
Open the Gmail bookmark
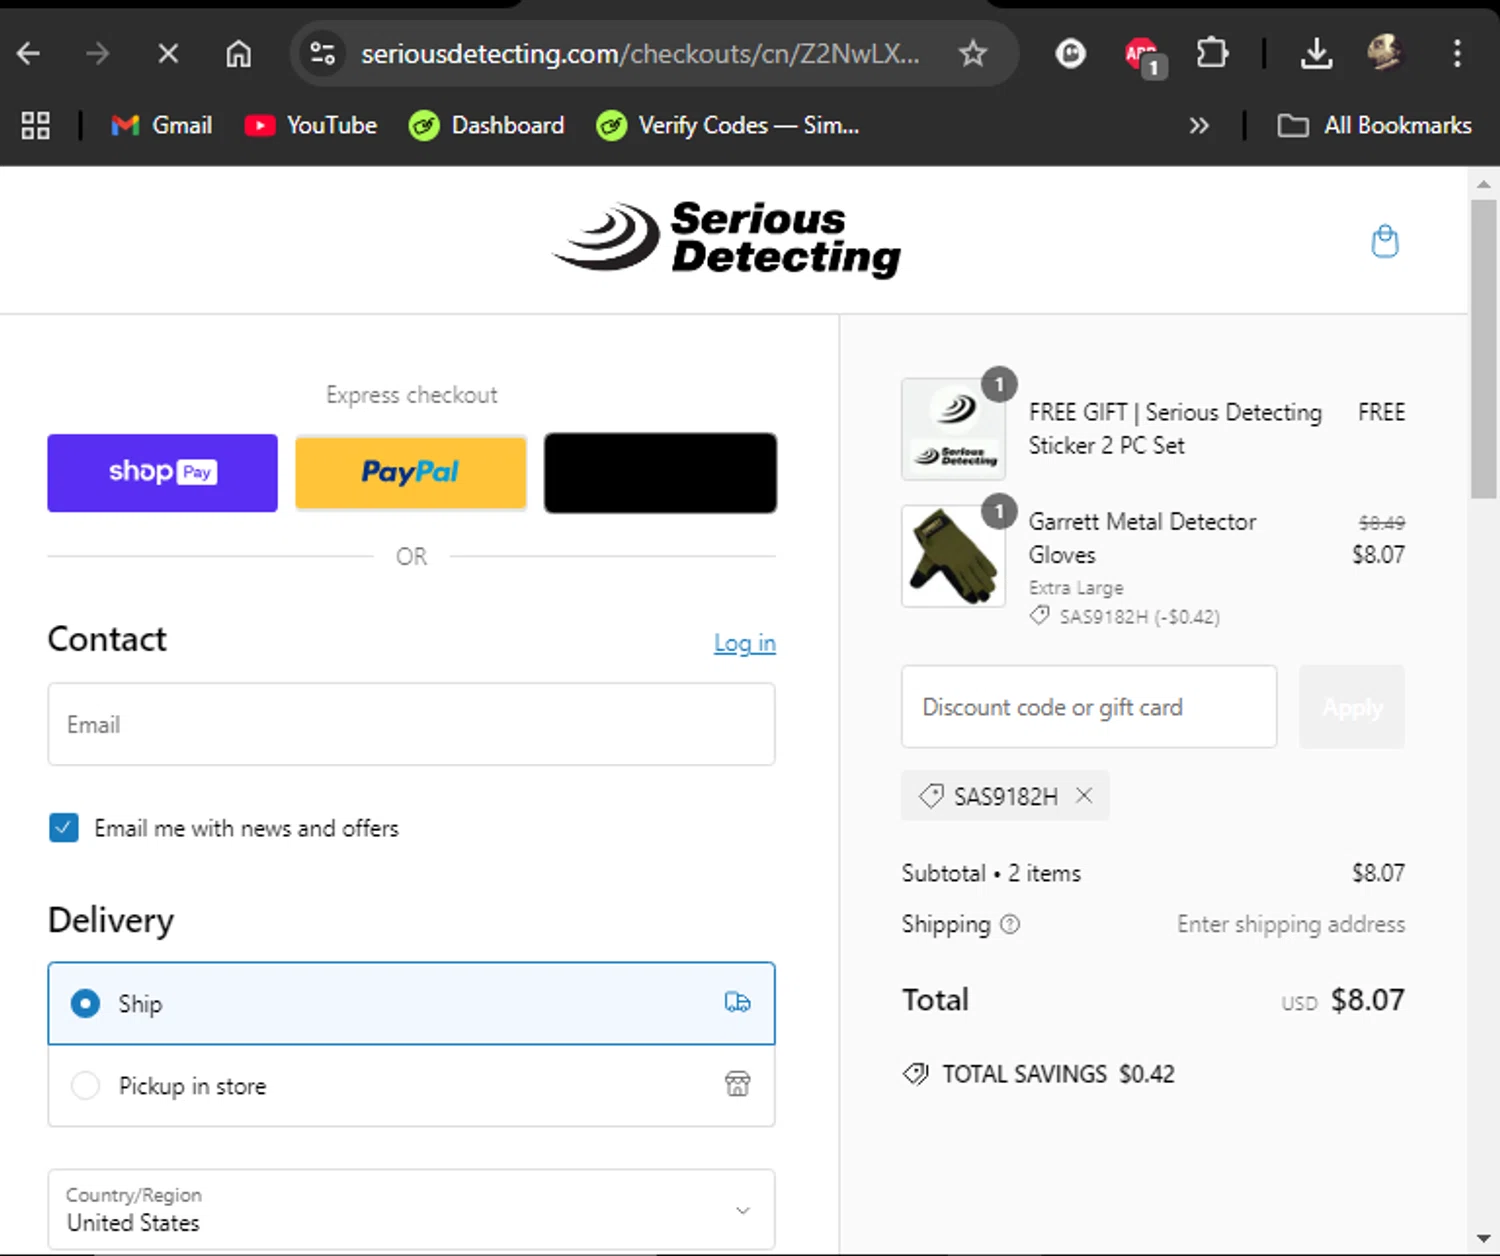162,125
